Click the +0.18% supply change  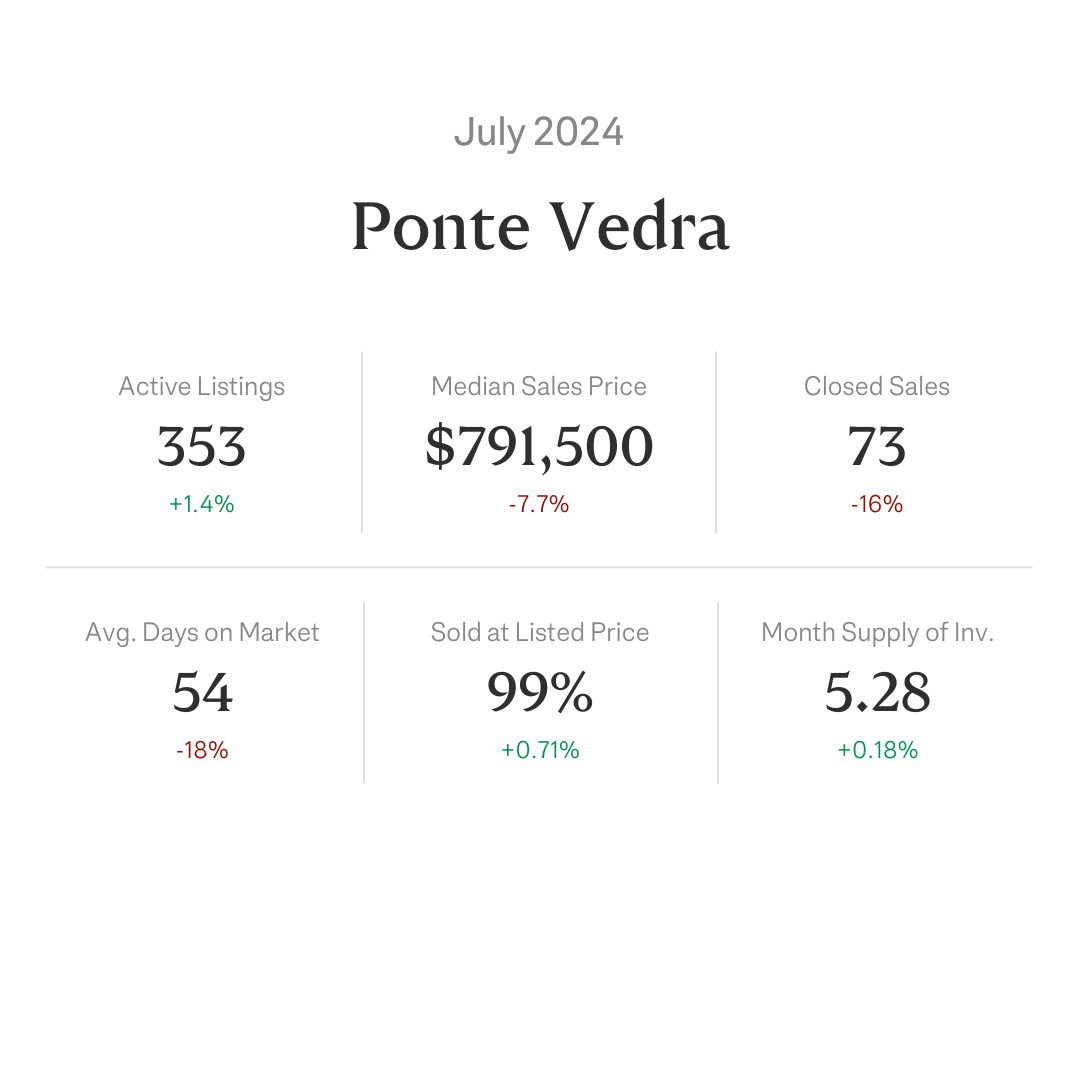tap(878, 750)
